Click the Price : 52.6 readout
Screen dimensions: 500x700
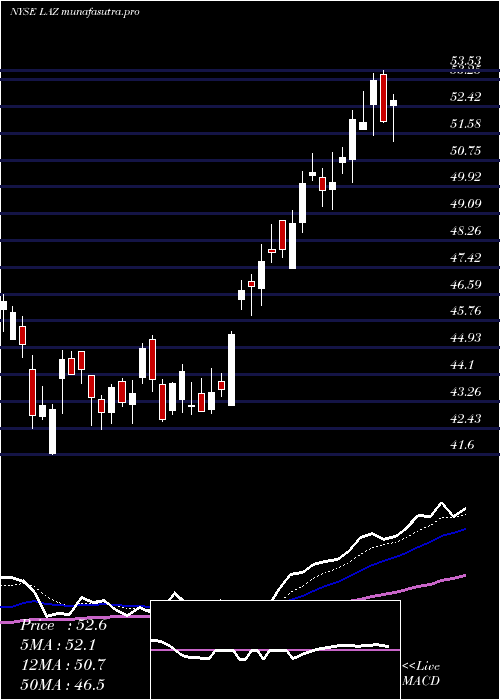tap(64, 625)
